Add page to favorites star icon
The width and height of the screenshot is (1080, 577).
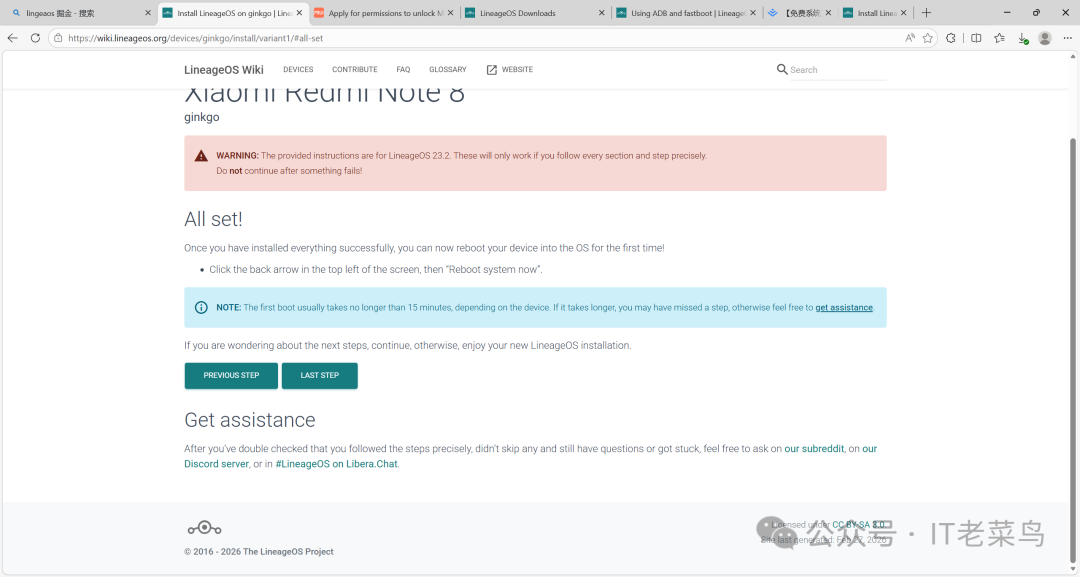click(928, 38)
